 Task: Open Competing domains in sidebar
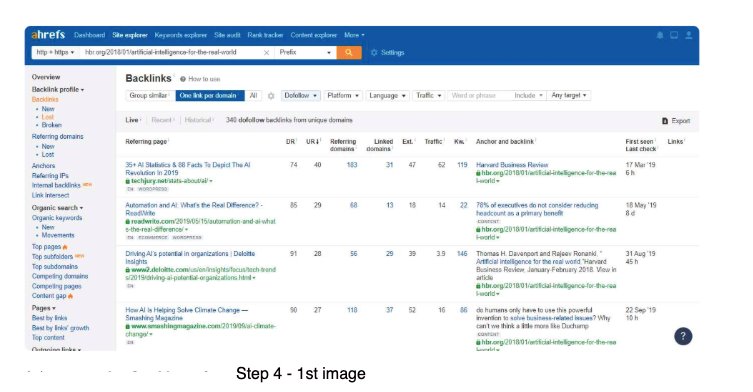(x=60, y=276)
